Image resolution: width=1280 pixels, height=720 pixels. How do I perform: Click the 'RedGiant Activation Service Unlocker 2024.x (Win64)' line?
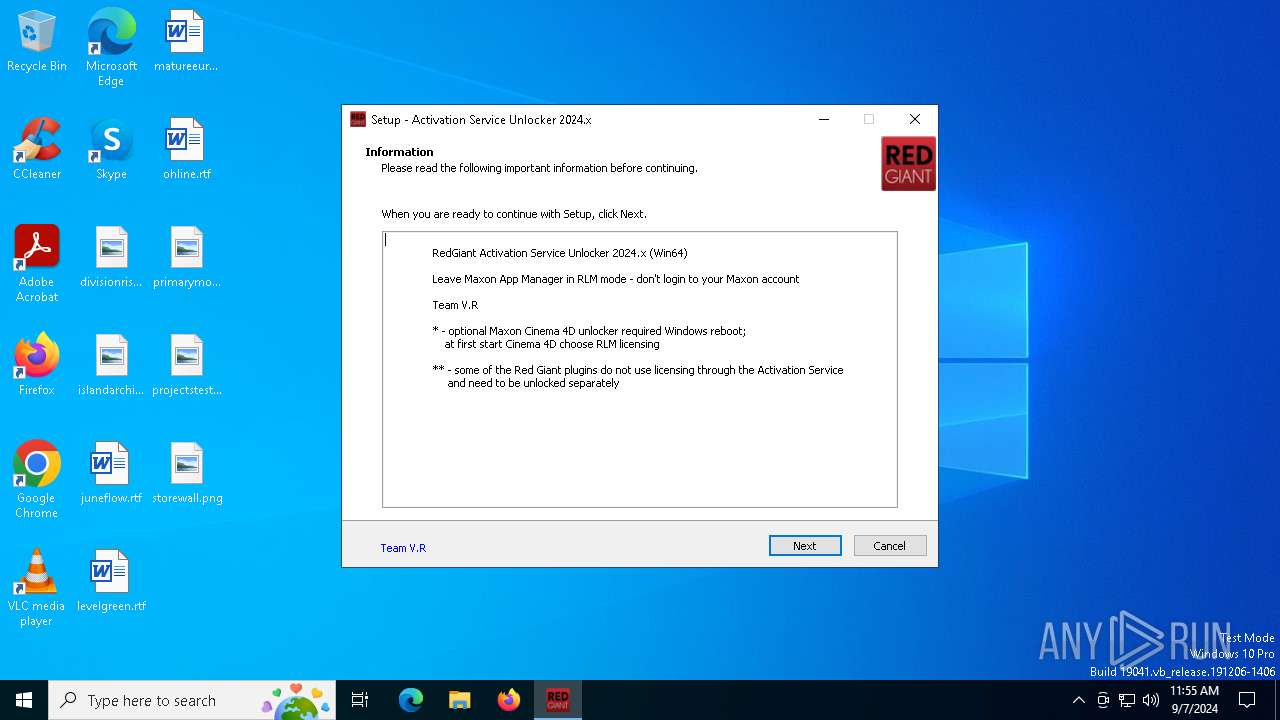pos(560,253)
